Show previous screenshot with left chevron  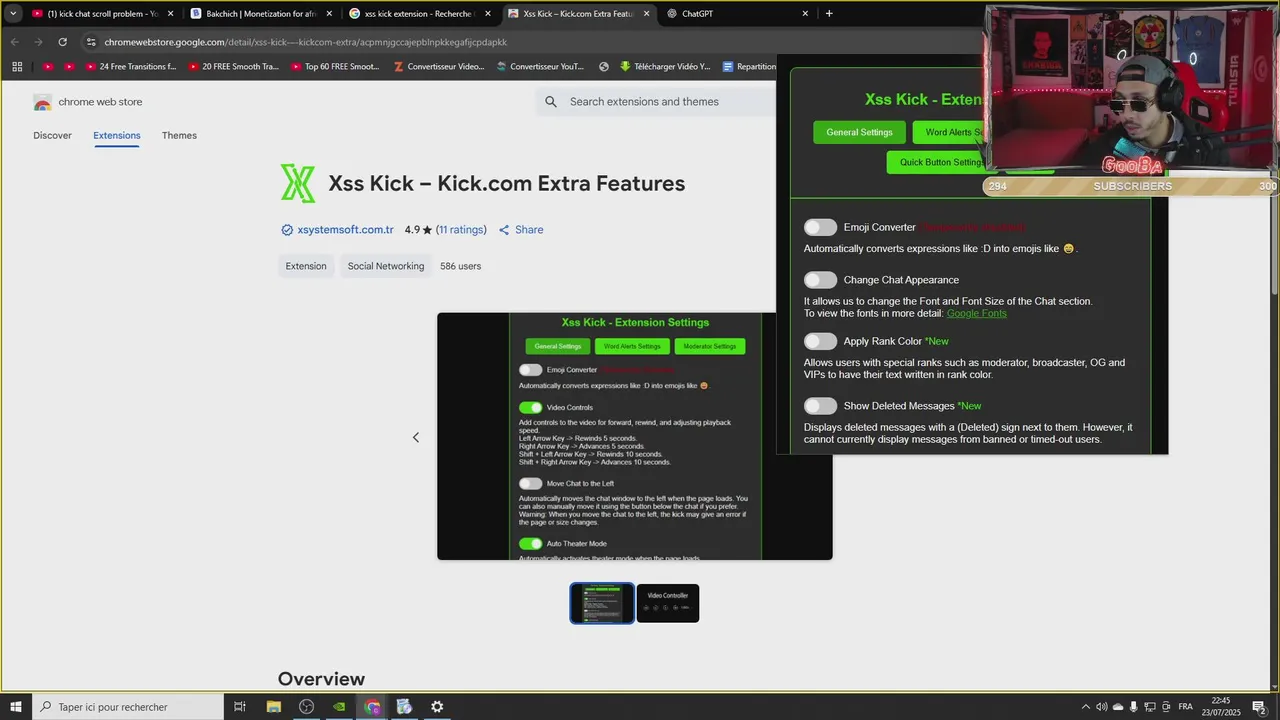416,437
